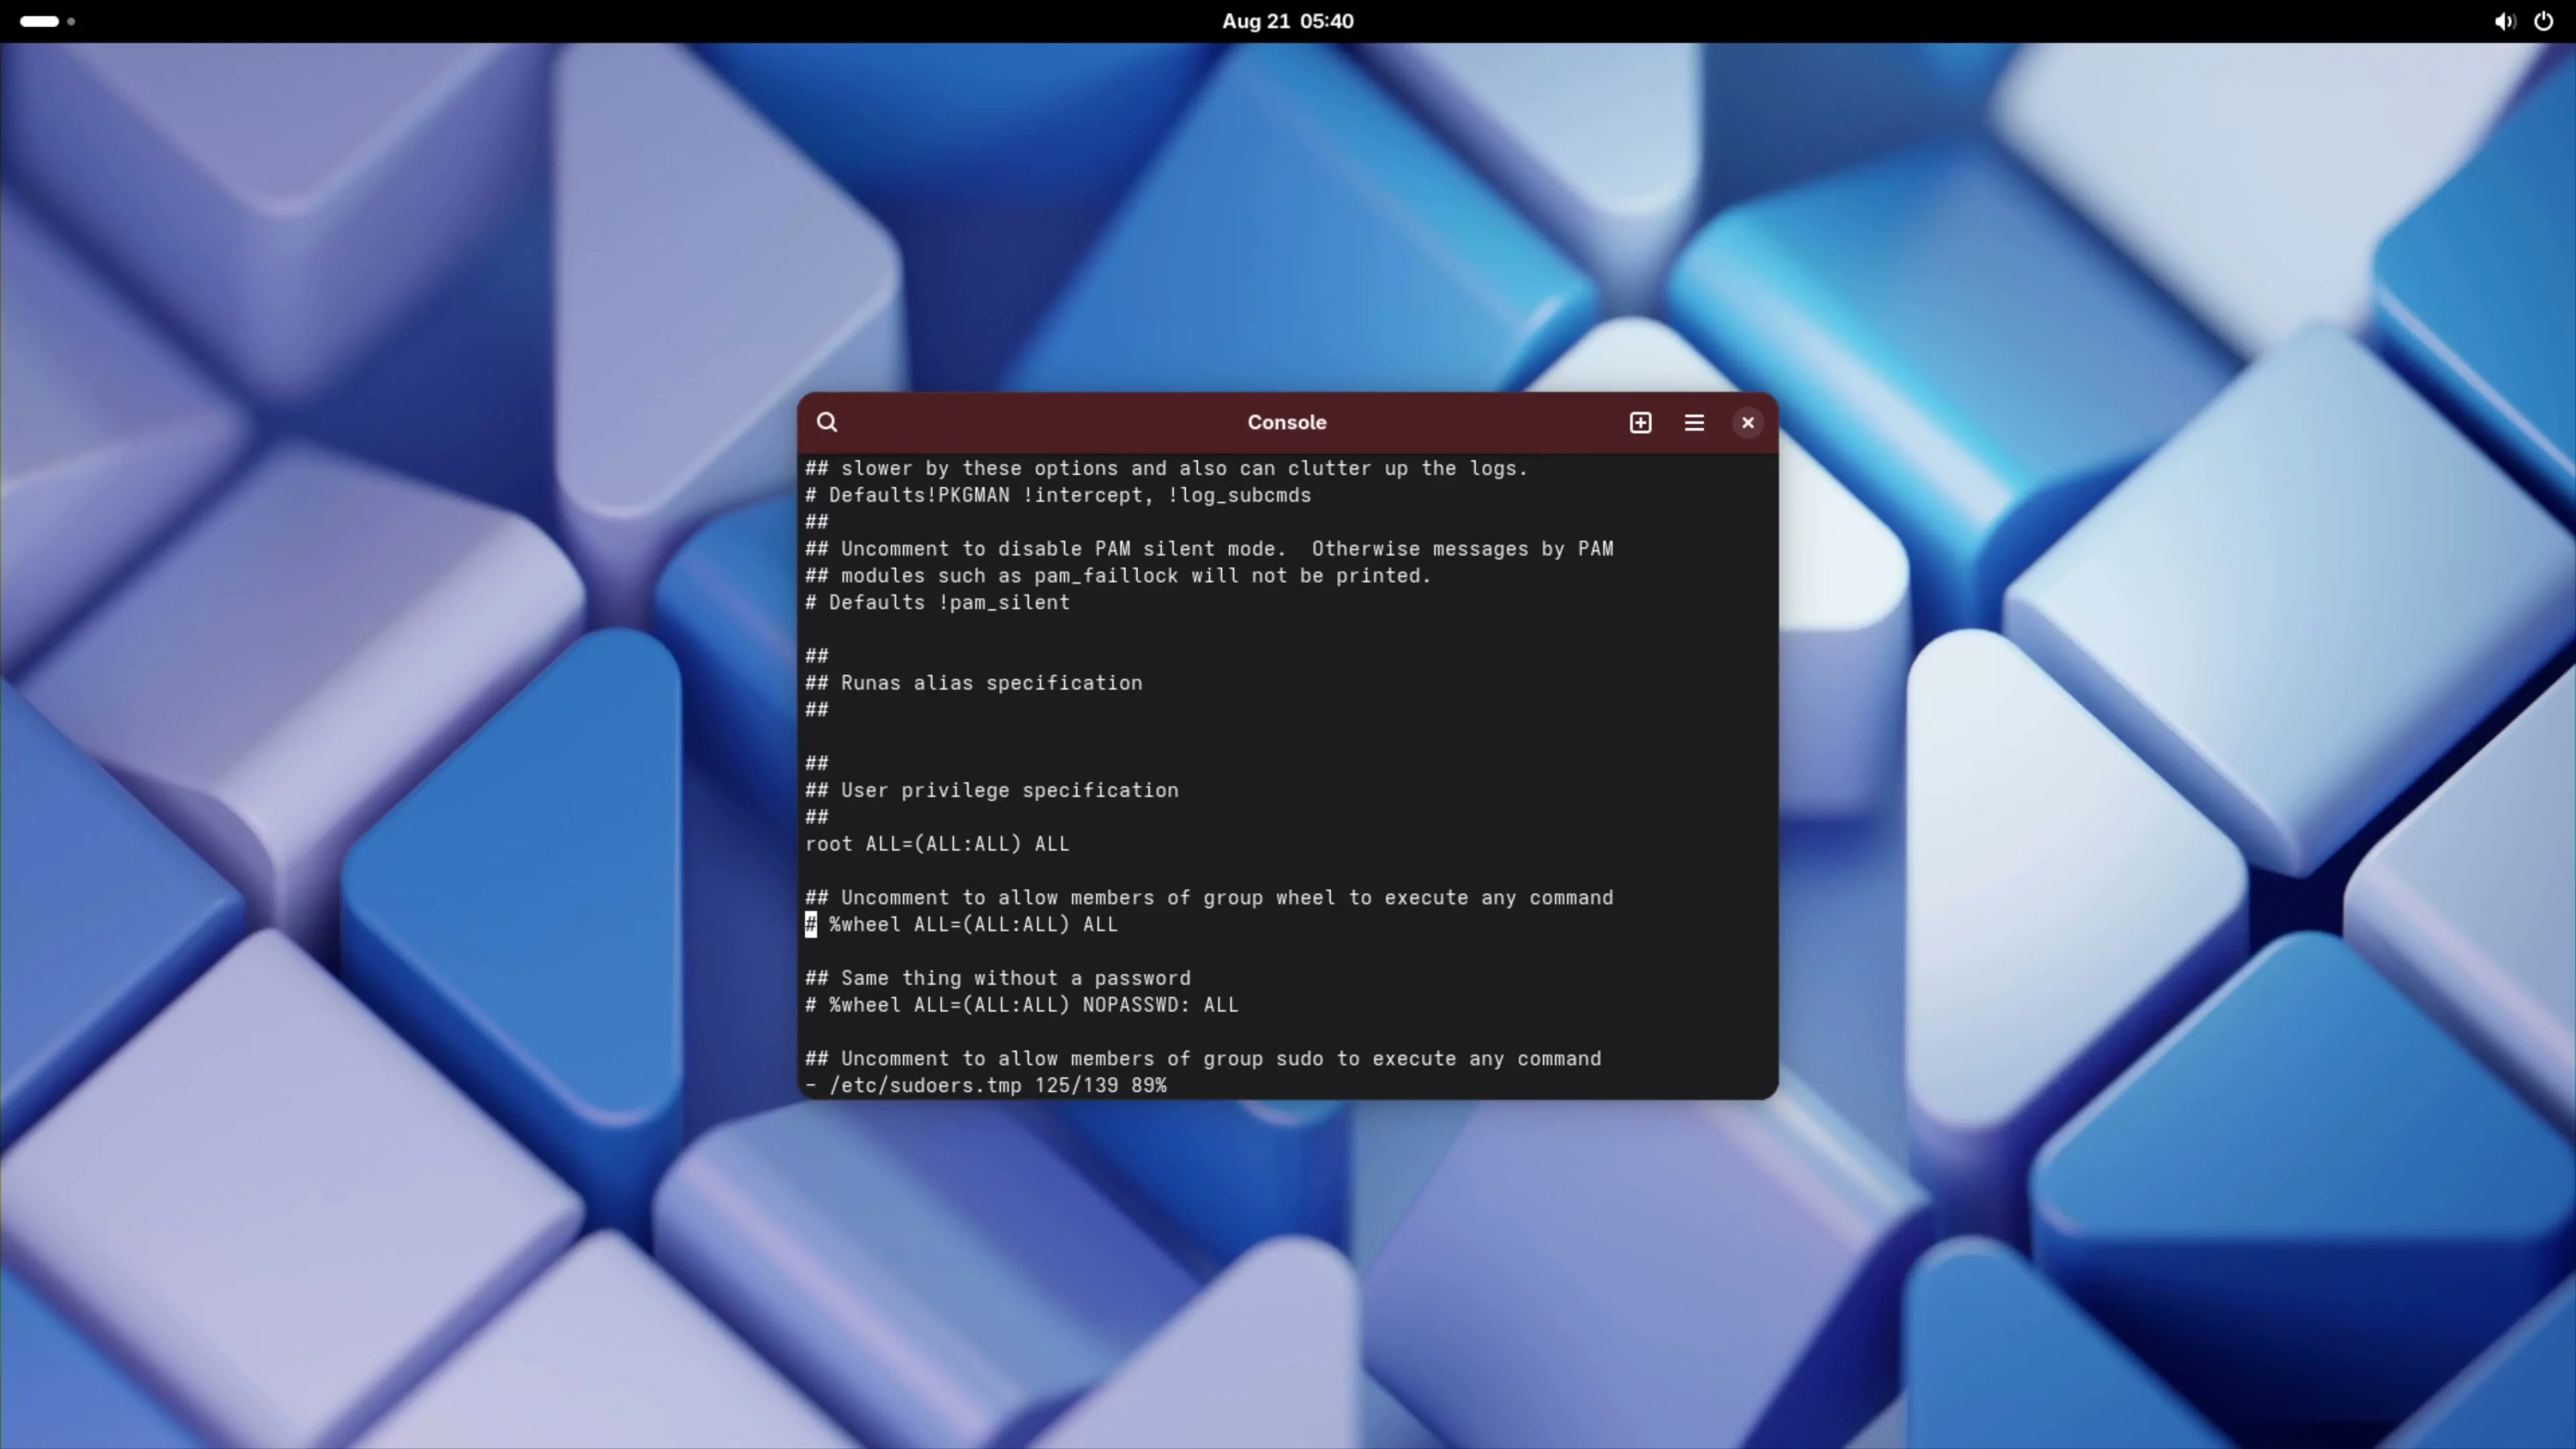This screenshot has height=1449, width=2576.
Task: Click the '## Runas alias specification' comment
Action: [x=974, y=683]
